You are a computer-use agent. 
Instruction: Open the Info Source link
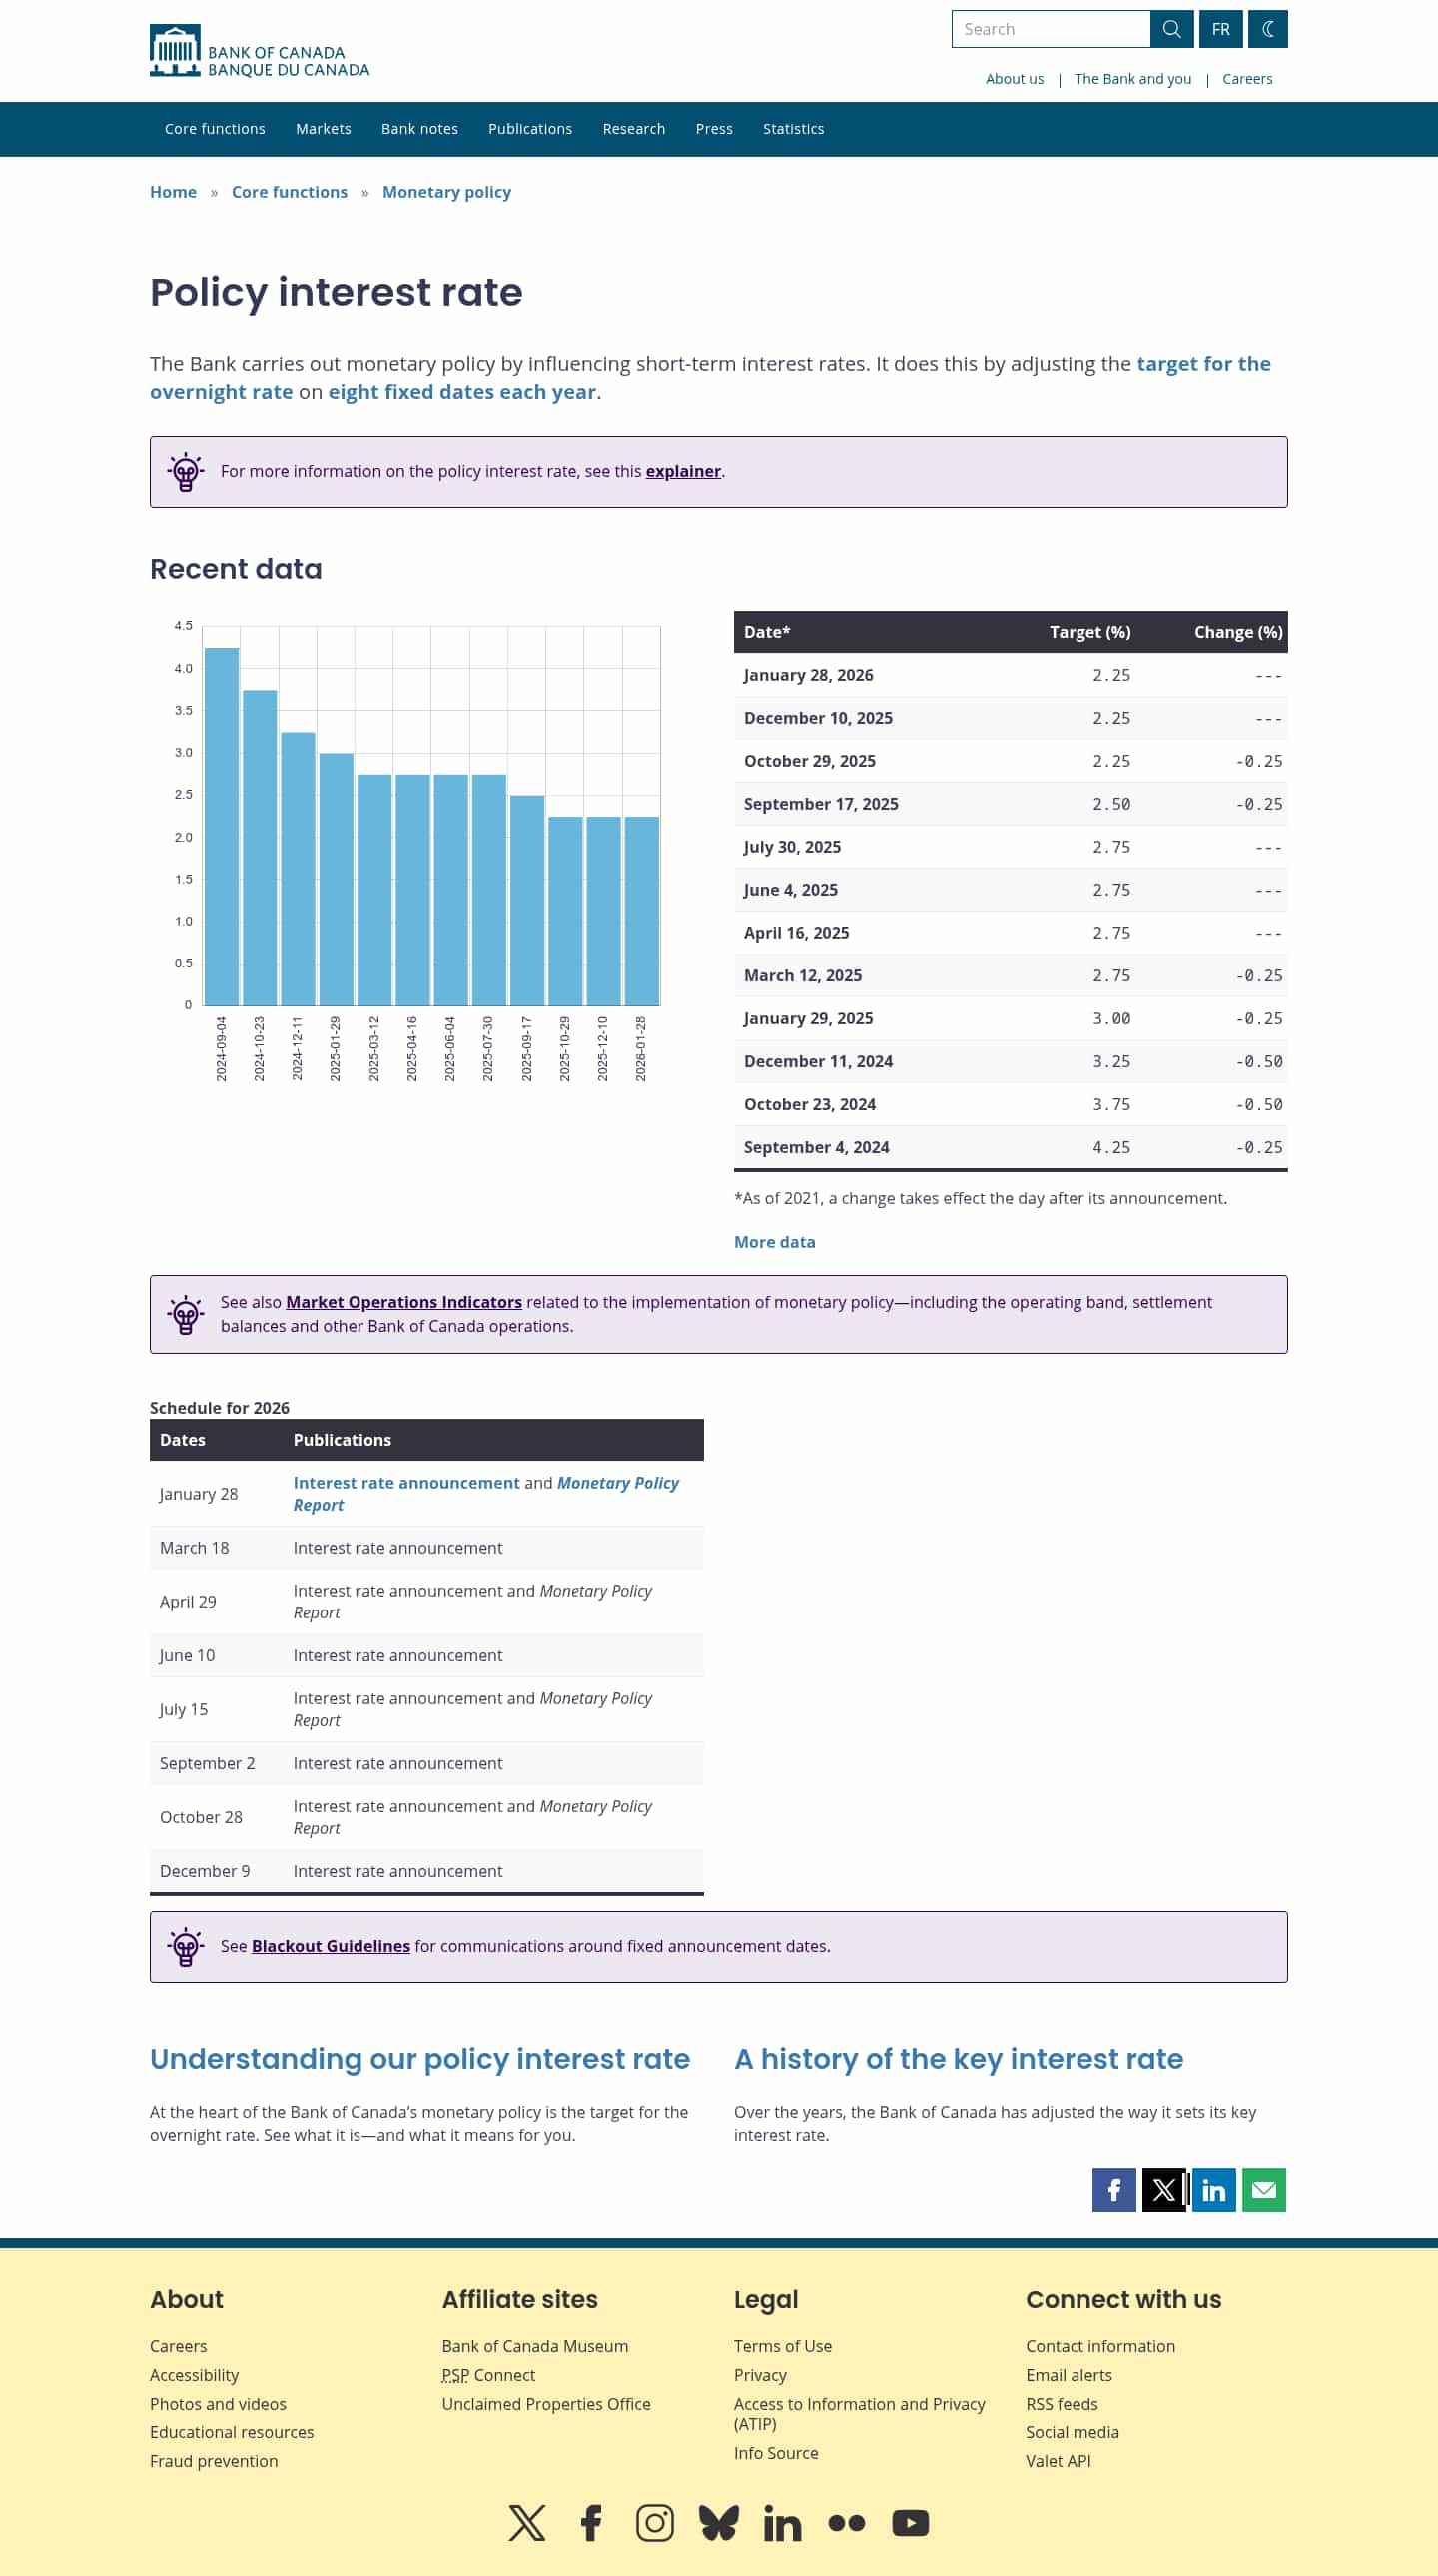(x=776, y=2453)
